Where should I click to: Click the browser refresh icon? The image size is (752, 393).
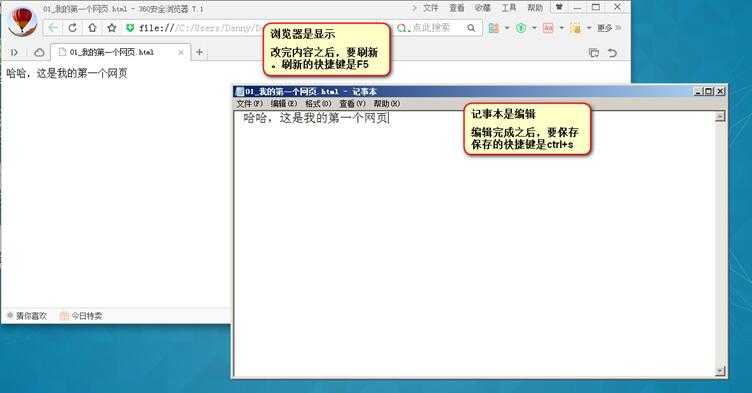coord(72,28)
